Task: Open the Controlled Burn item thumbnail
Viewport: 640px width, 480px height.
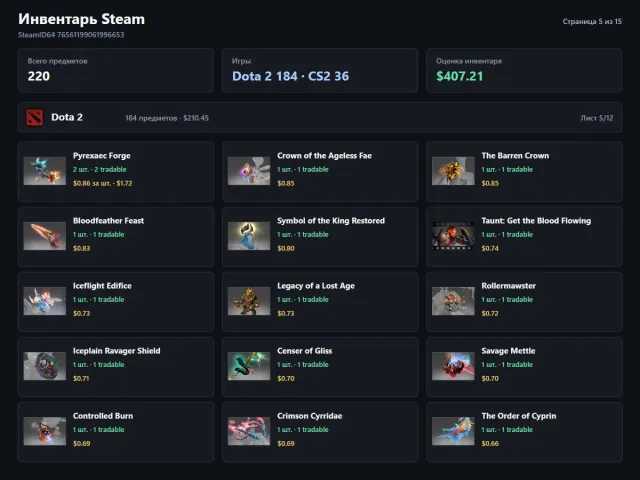Action: (45, 431)
